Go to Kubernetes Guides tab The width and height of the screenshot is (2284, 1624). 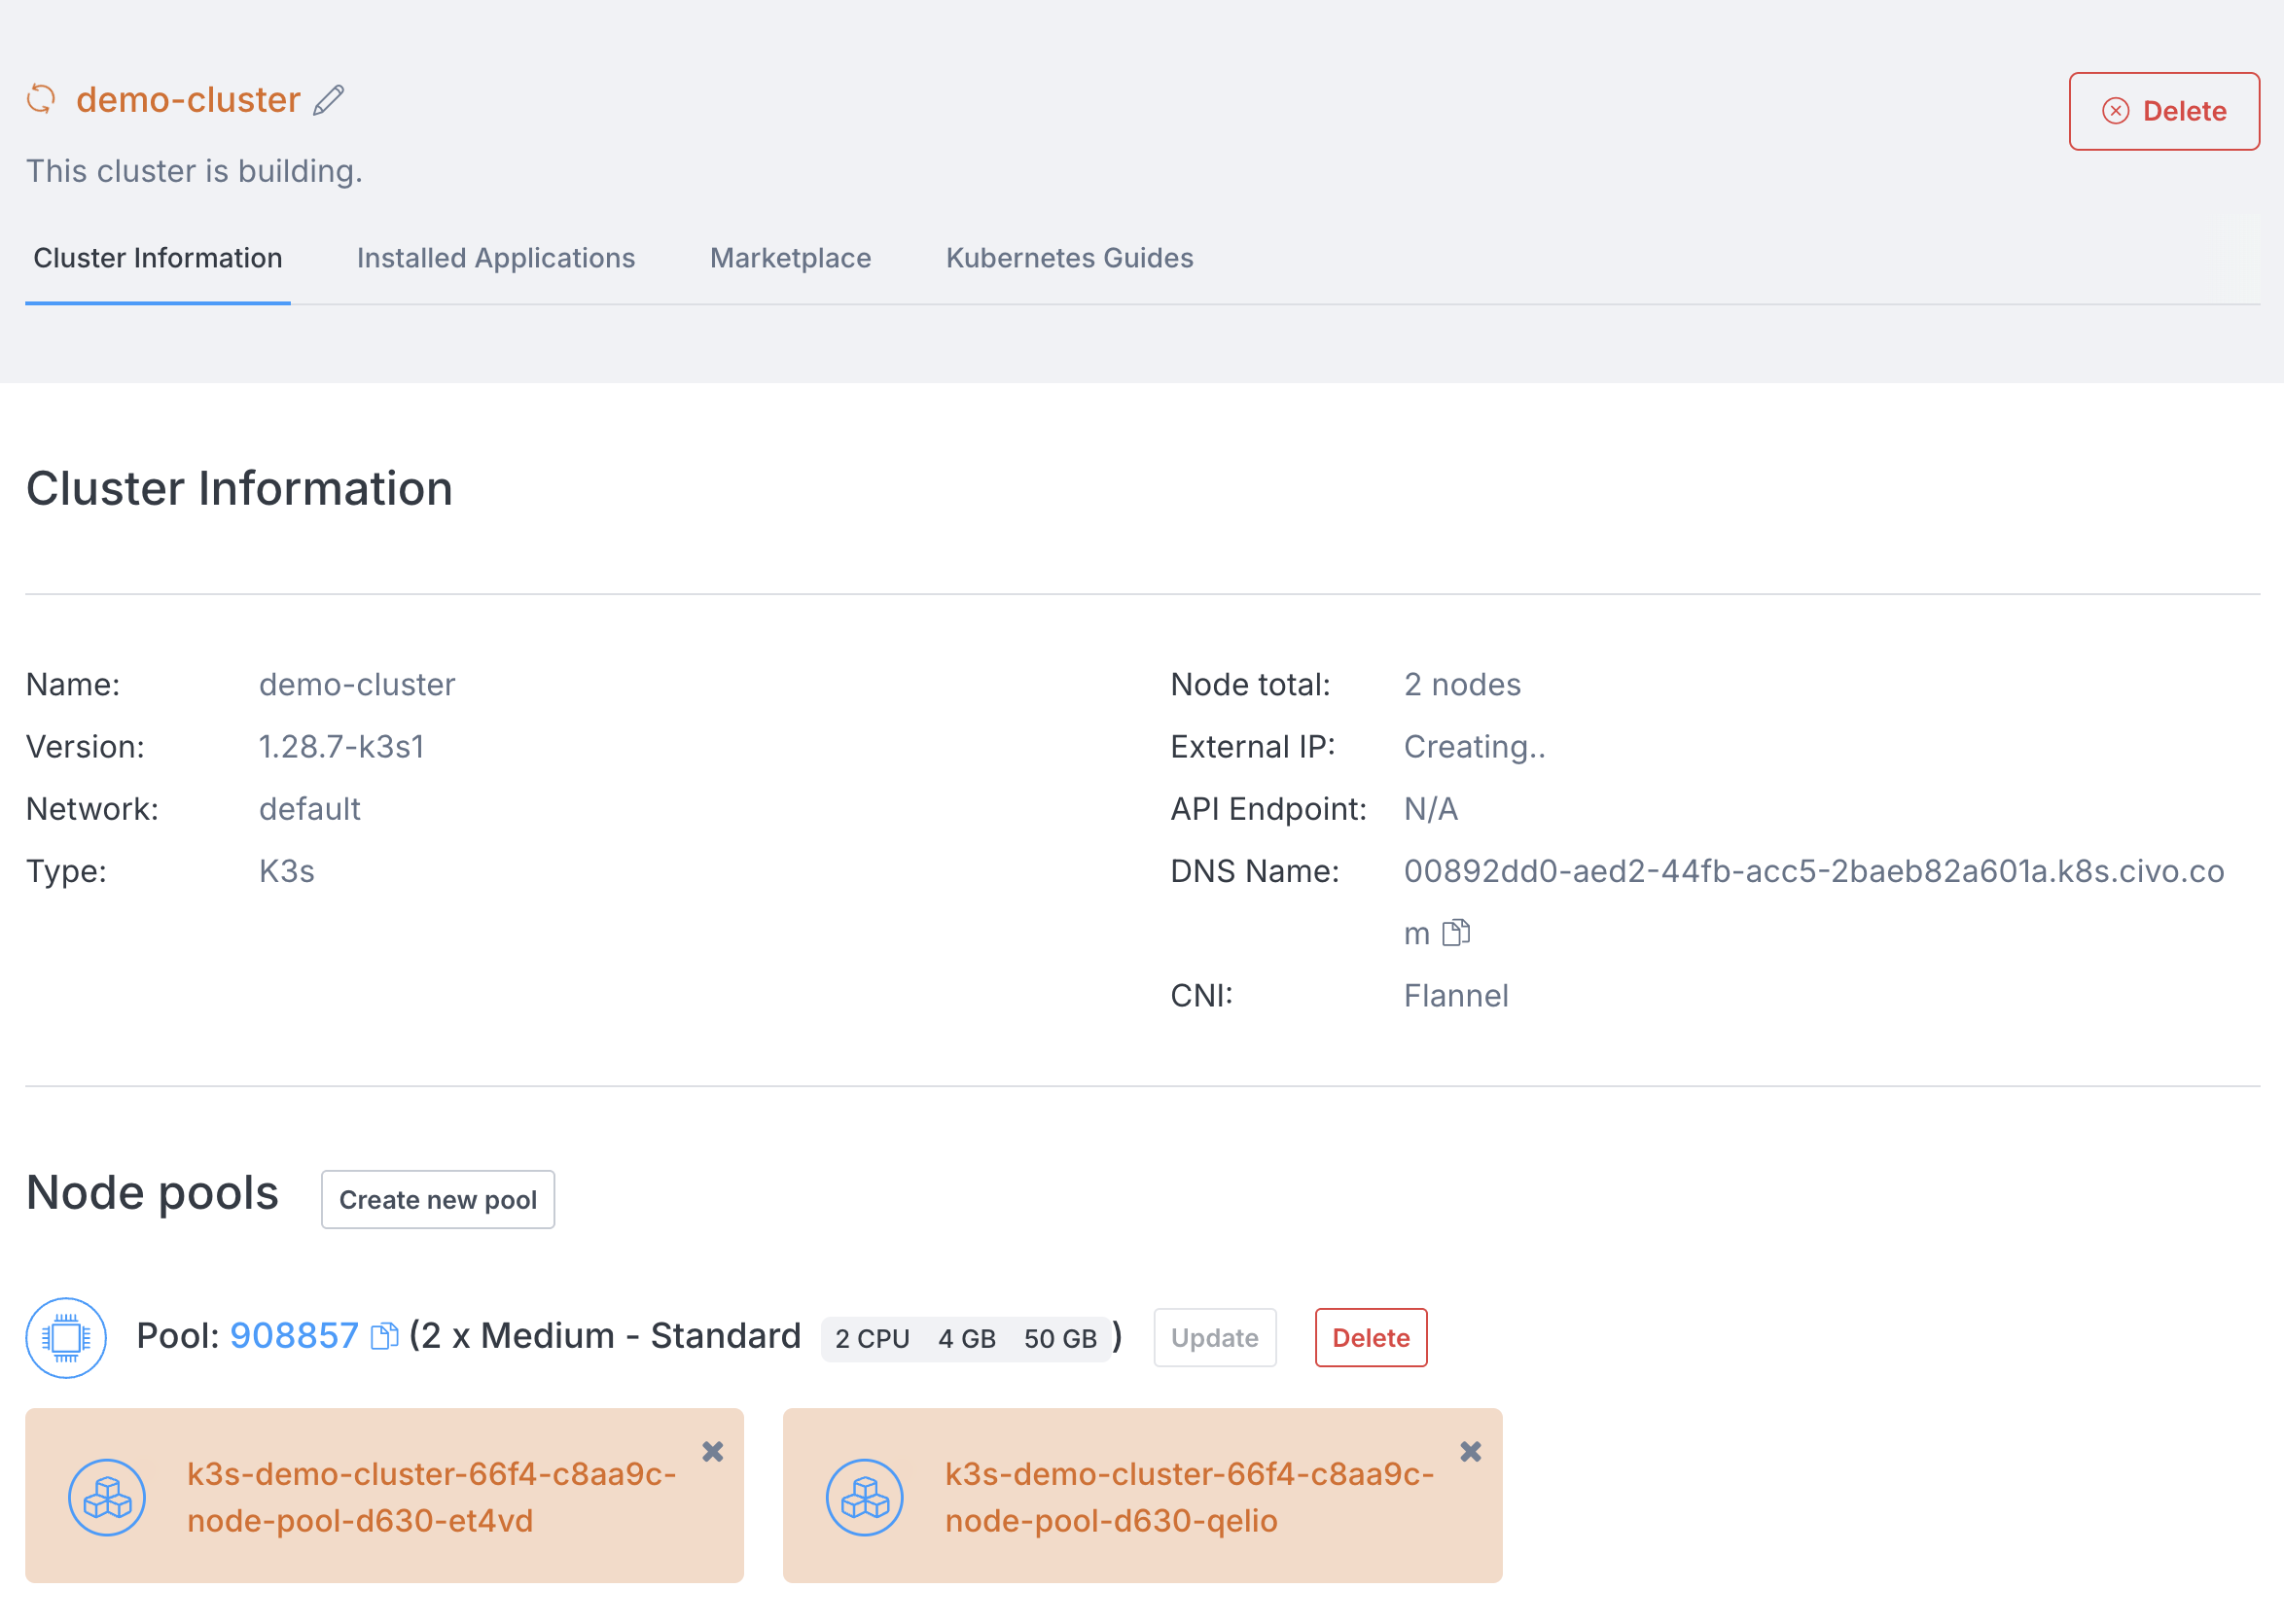(x=1069, y=258)
